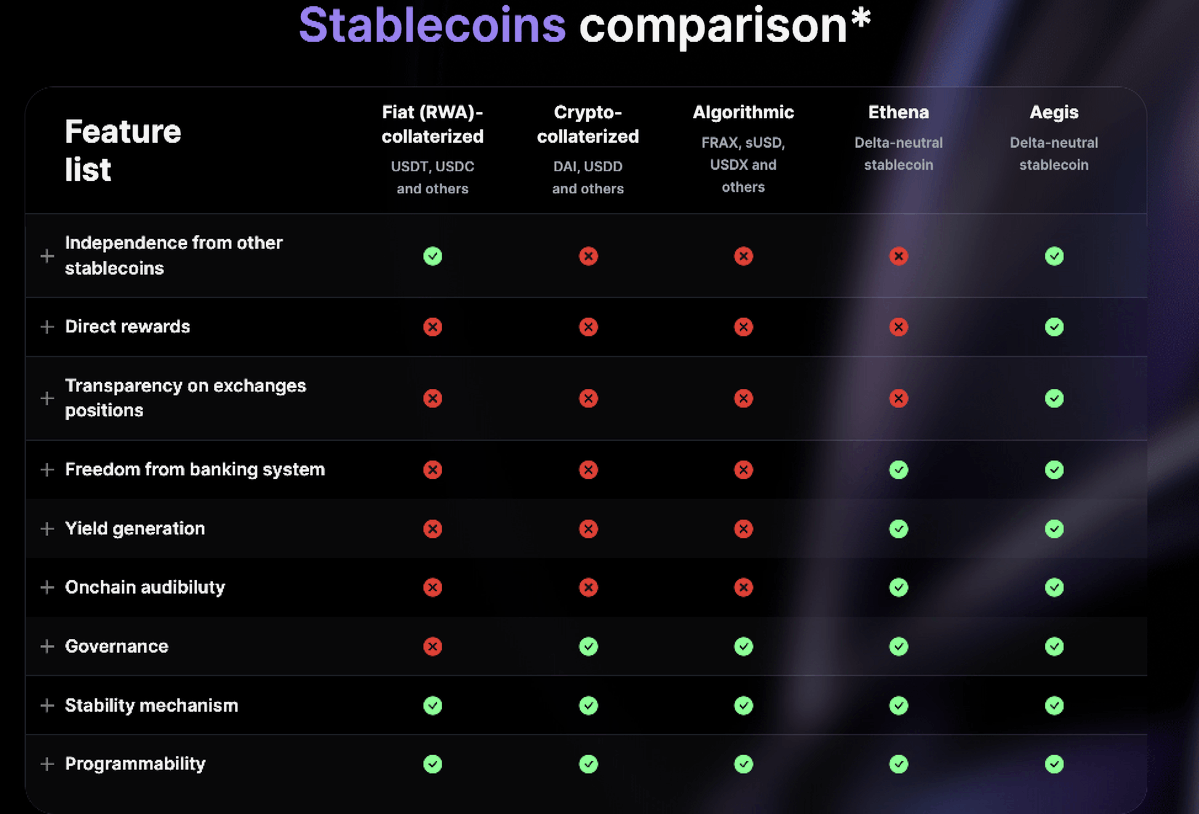This screenshot has height=814, width=1199.
Task: Click the Freedom from banking system label
Action: click(x=195, y=470)
